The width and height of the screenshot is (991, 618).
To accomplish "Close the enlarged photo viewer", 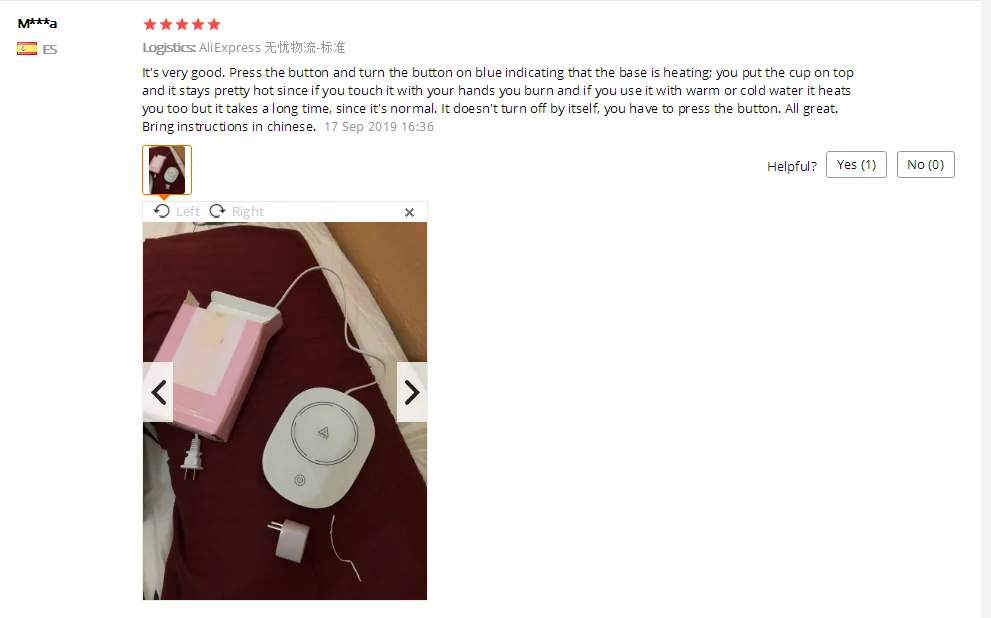I will point(410,212).
